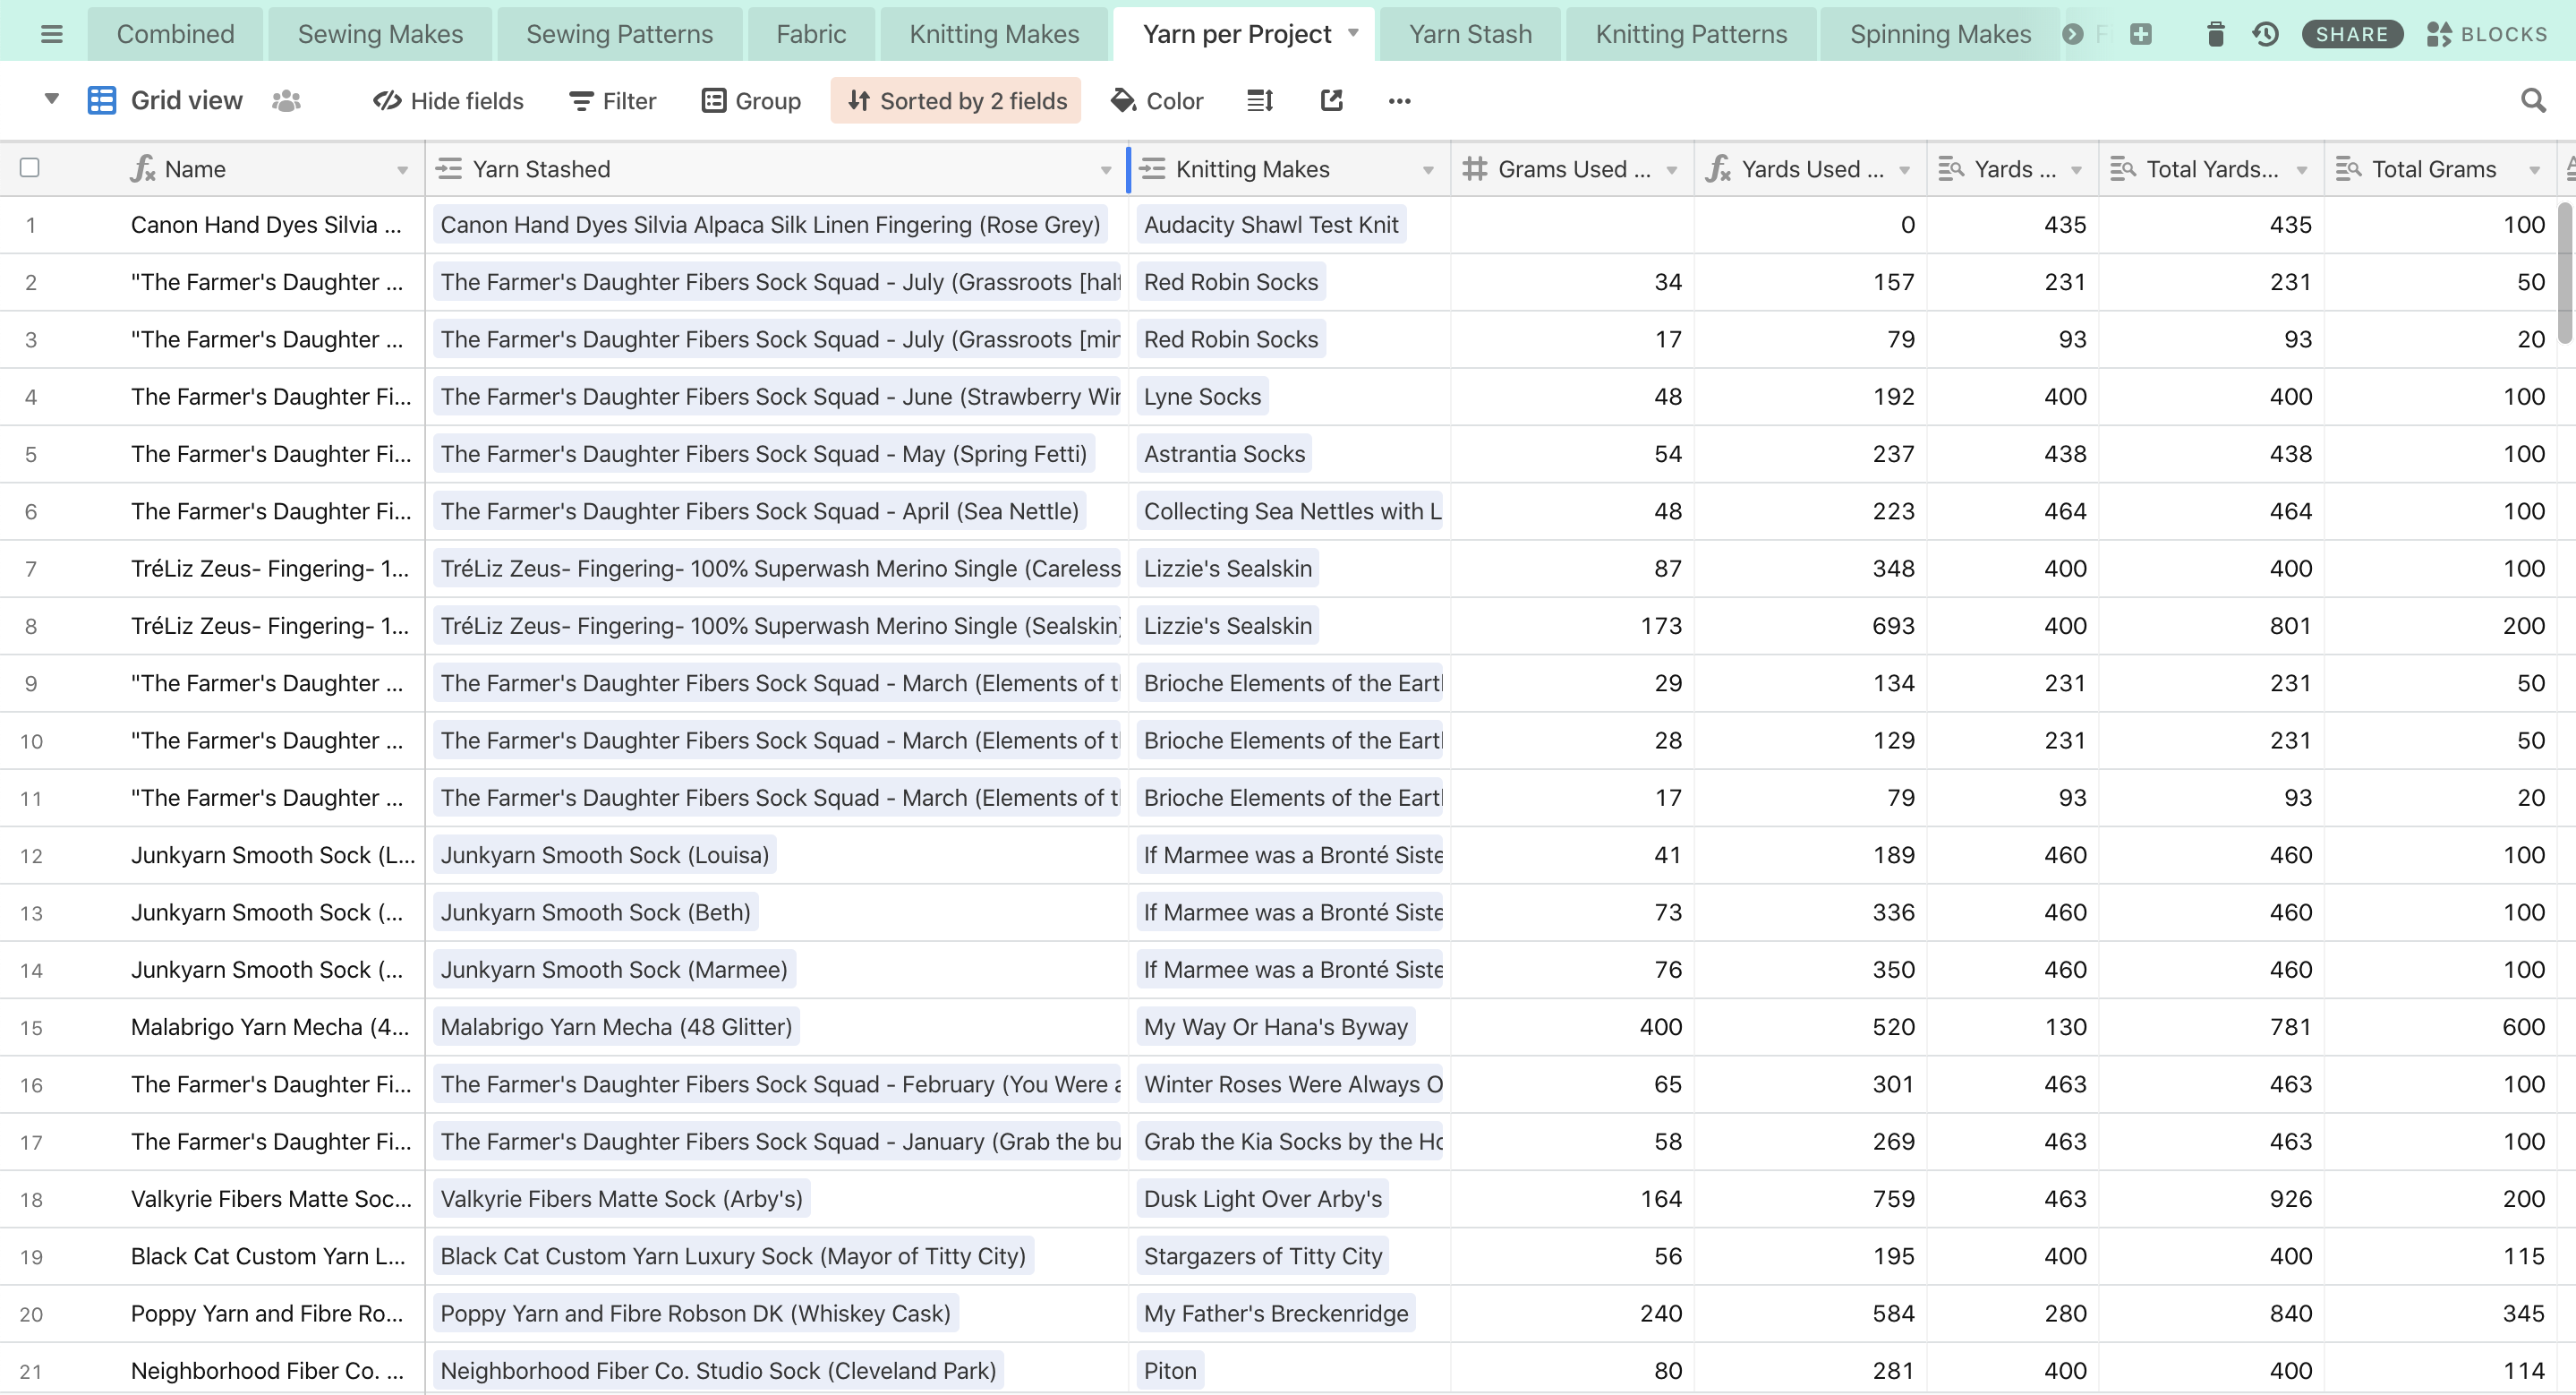Viewport: 2576px width, 1395px height.
Task: Switch to the Yarn Stash tab
Action: click(1470, 34)
